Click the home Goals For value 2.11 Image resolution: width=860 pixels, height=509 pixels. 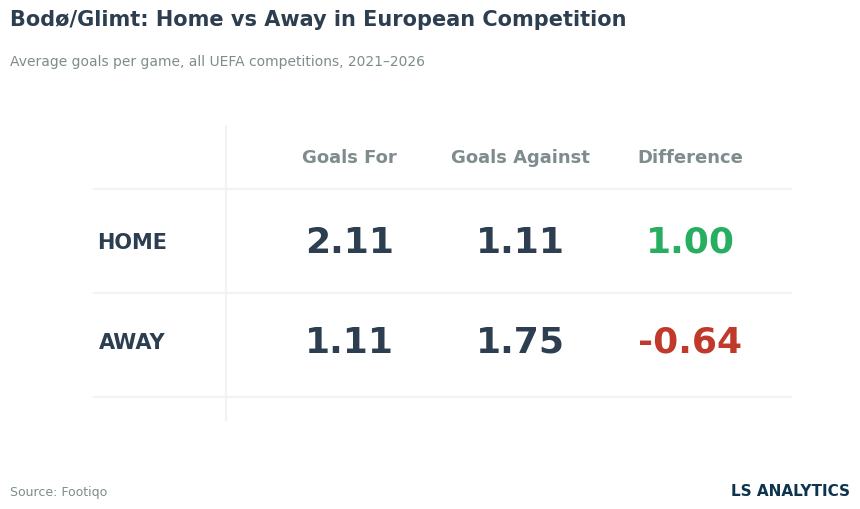tap(349, 241)
